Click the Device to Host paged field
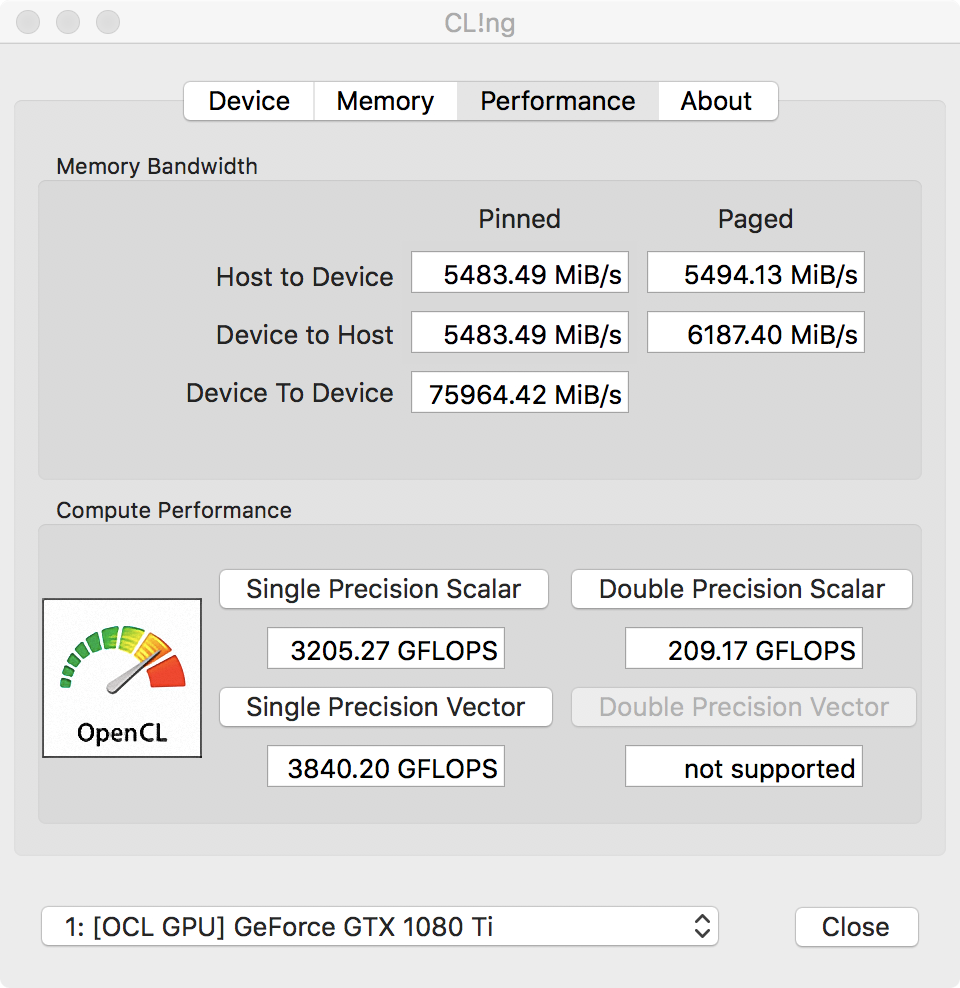Viewport: 960px width, 988px height. 756,333
